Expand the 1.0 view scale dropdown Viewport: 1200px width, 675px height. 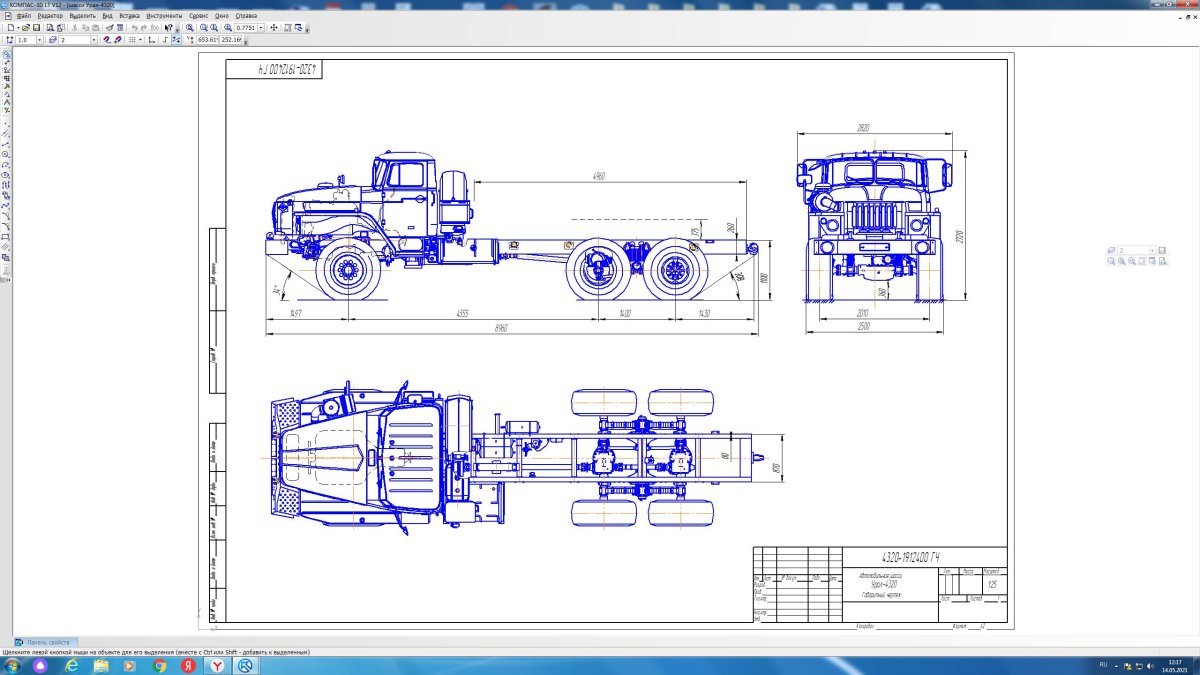[38, 40]
